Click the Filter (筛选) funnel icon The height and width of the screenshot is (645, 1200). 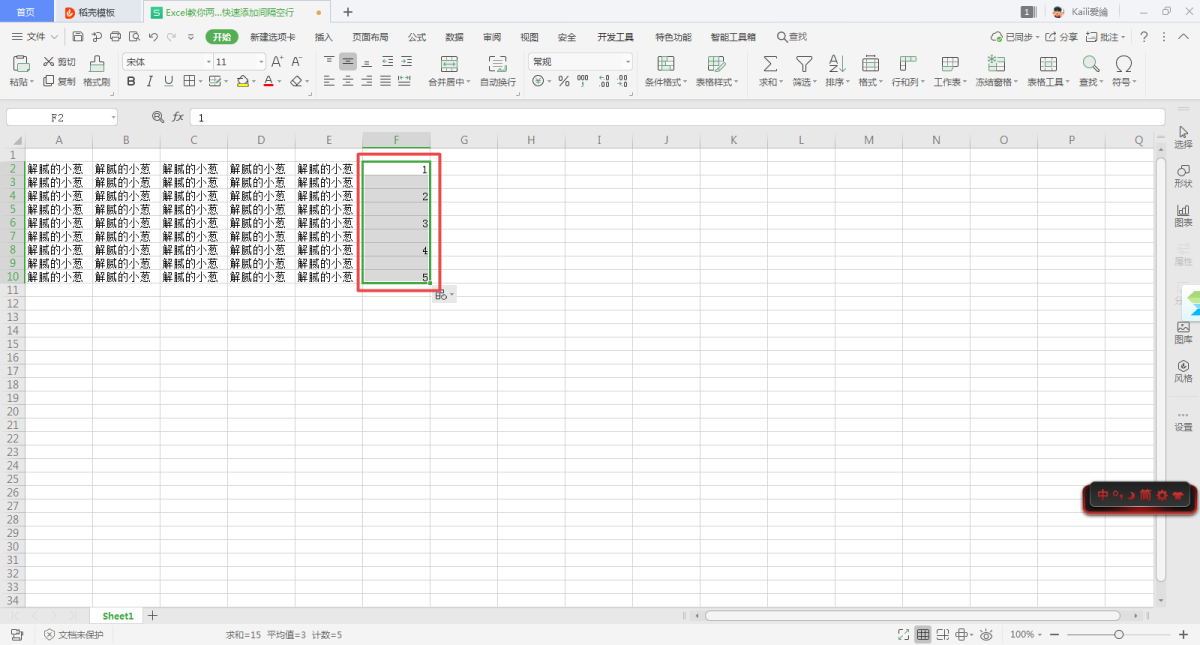[803, 64]
